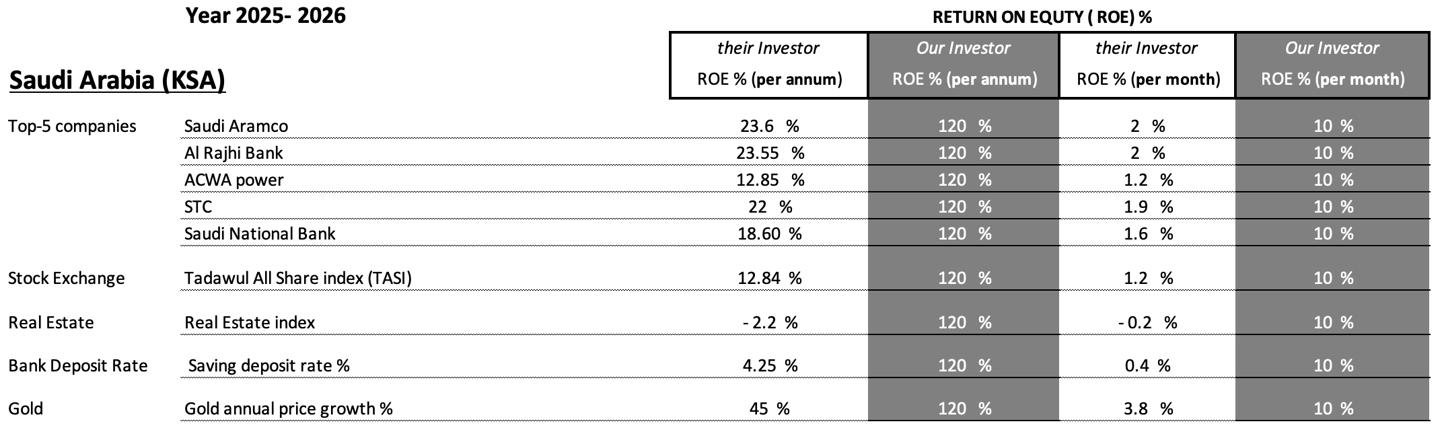Image resolution: width=1440 pixels, height=432 pixels.
Task: Click the Year 2025- 2026 title
Action: point(265,16)
